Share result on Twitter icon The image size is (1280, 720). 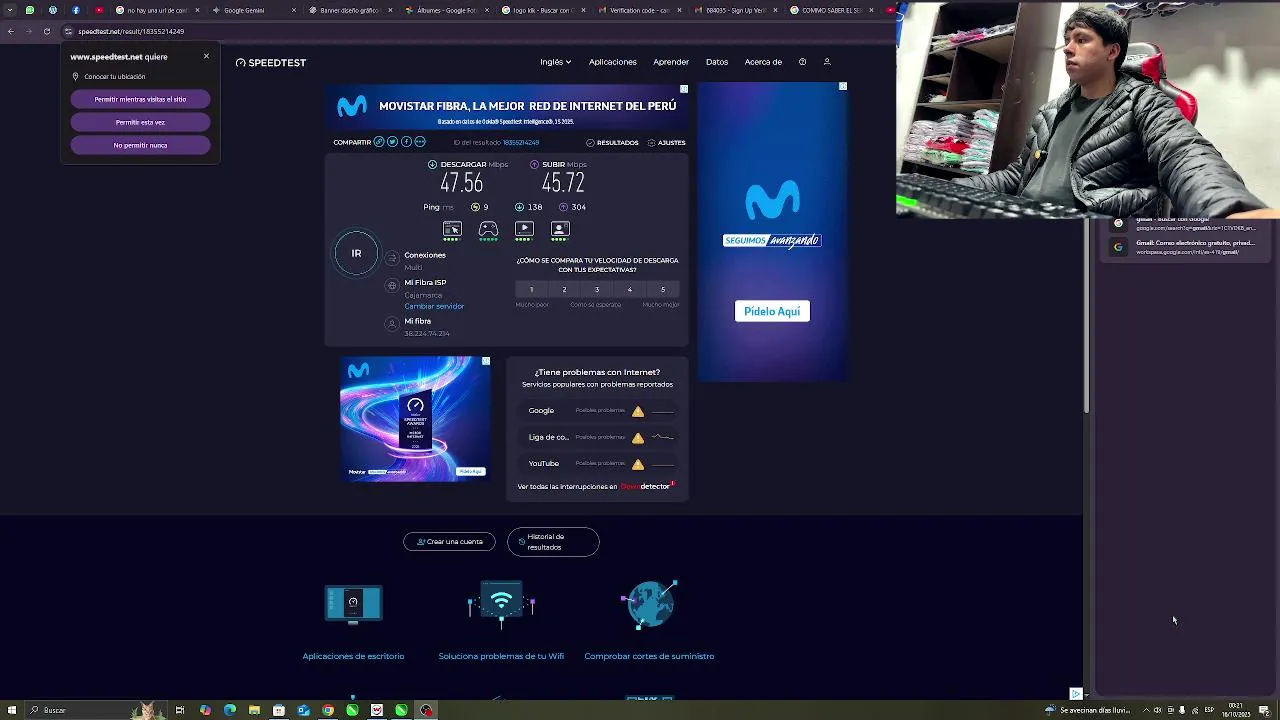pos(392,142)
